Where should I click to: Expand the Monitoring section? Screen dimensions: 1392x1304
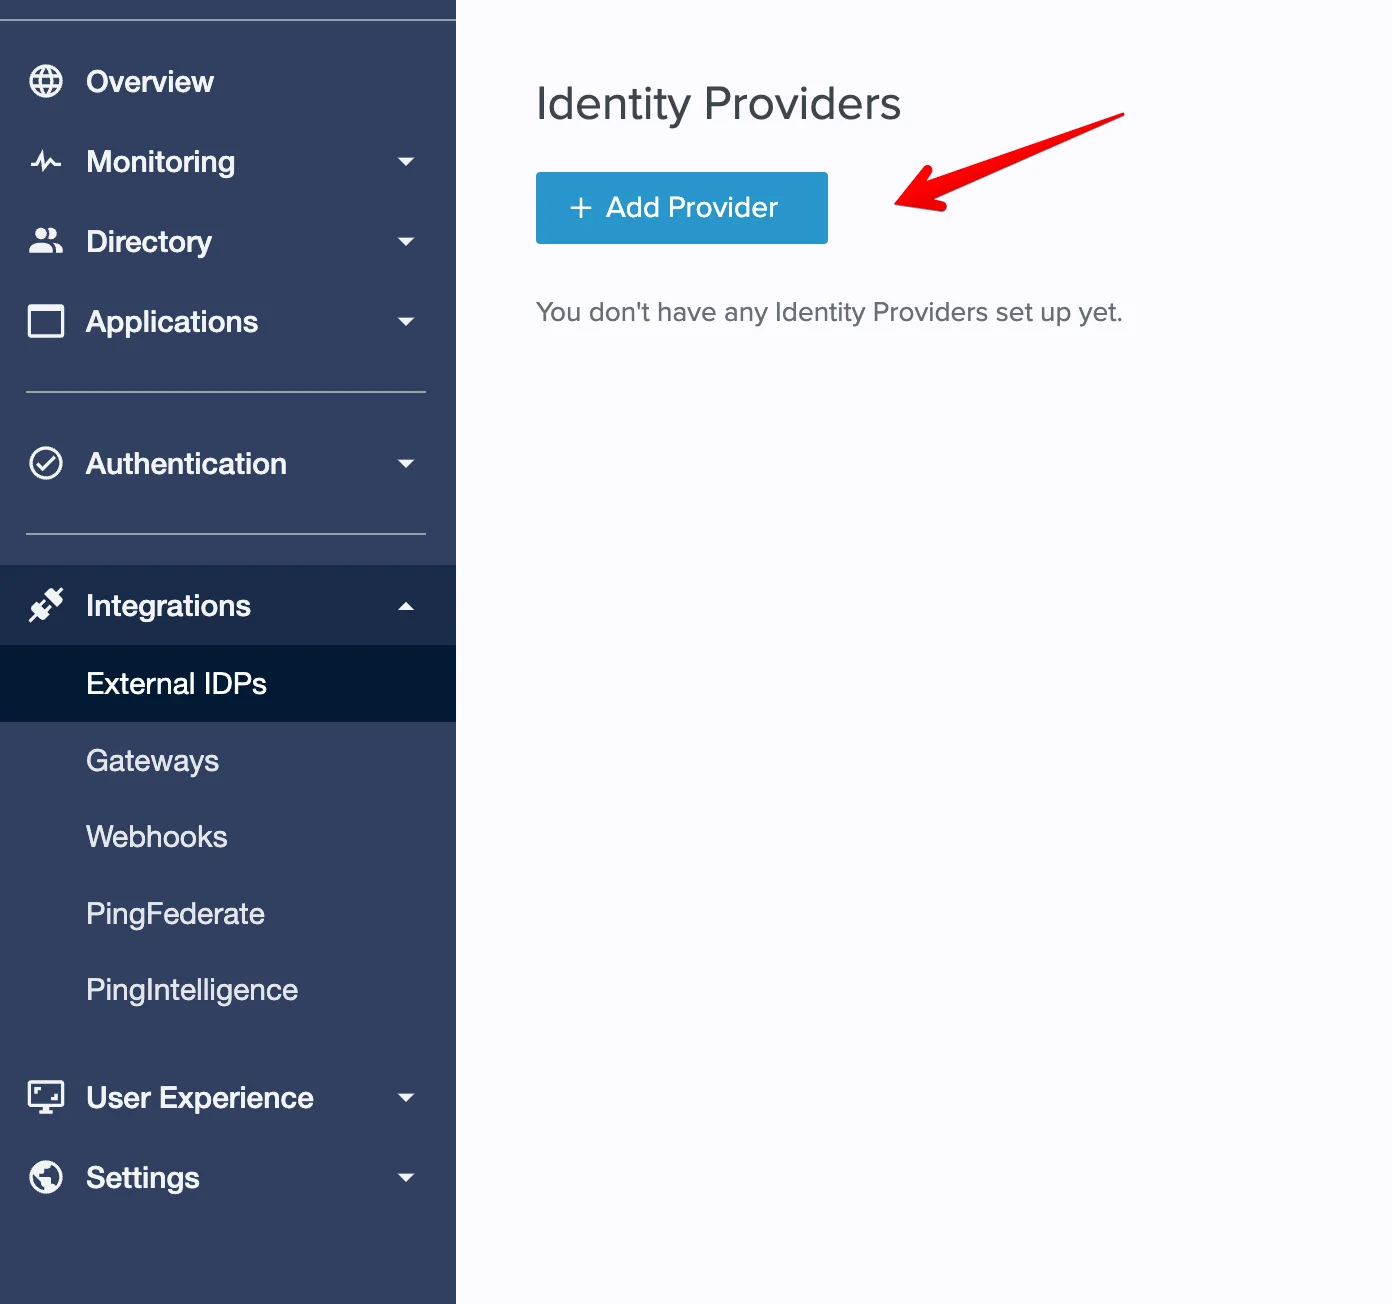(407, 161)
